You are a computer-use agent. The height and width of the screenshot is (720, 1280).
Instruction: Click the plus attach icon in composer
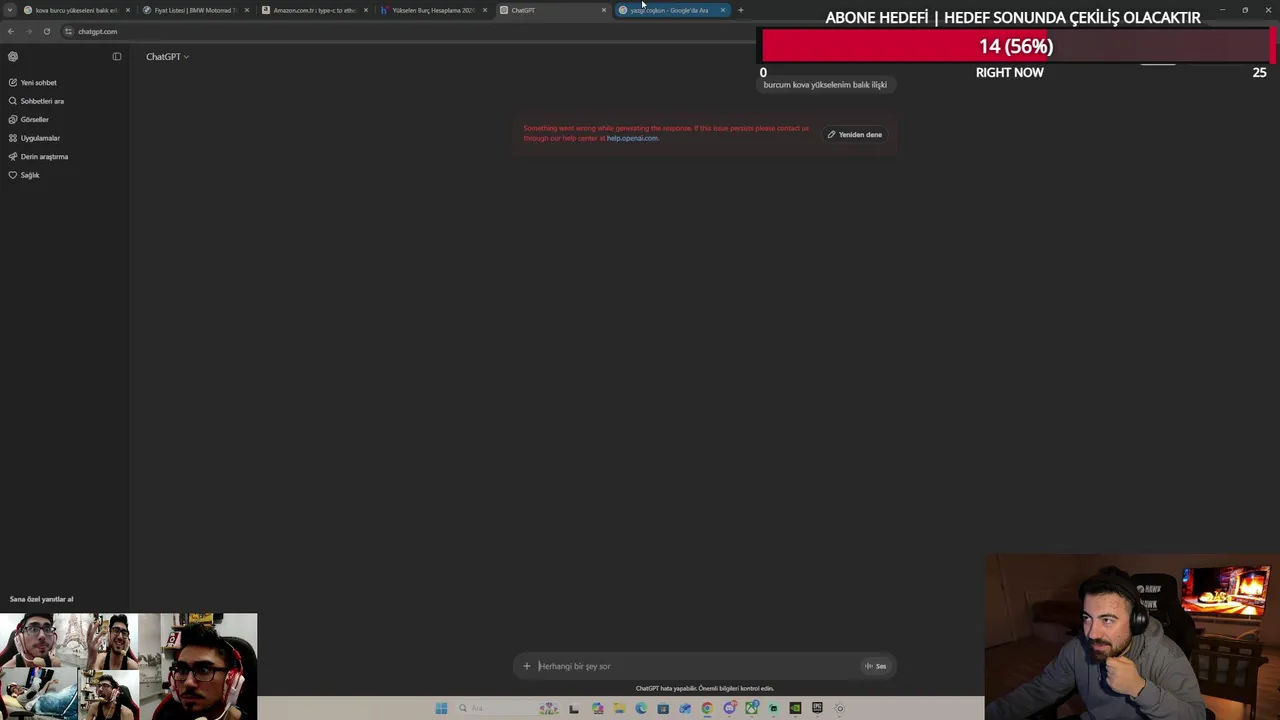point(527,666)
